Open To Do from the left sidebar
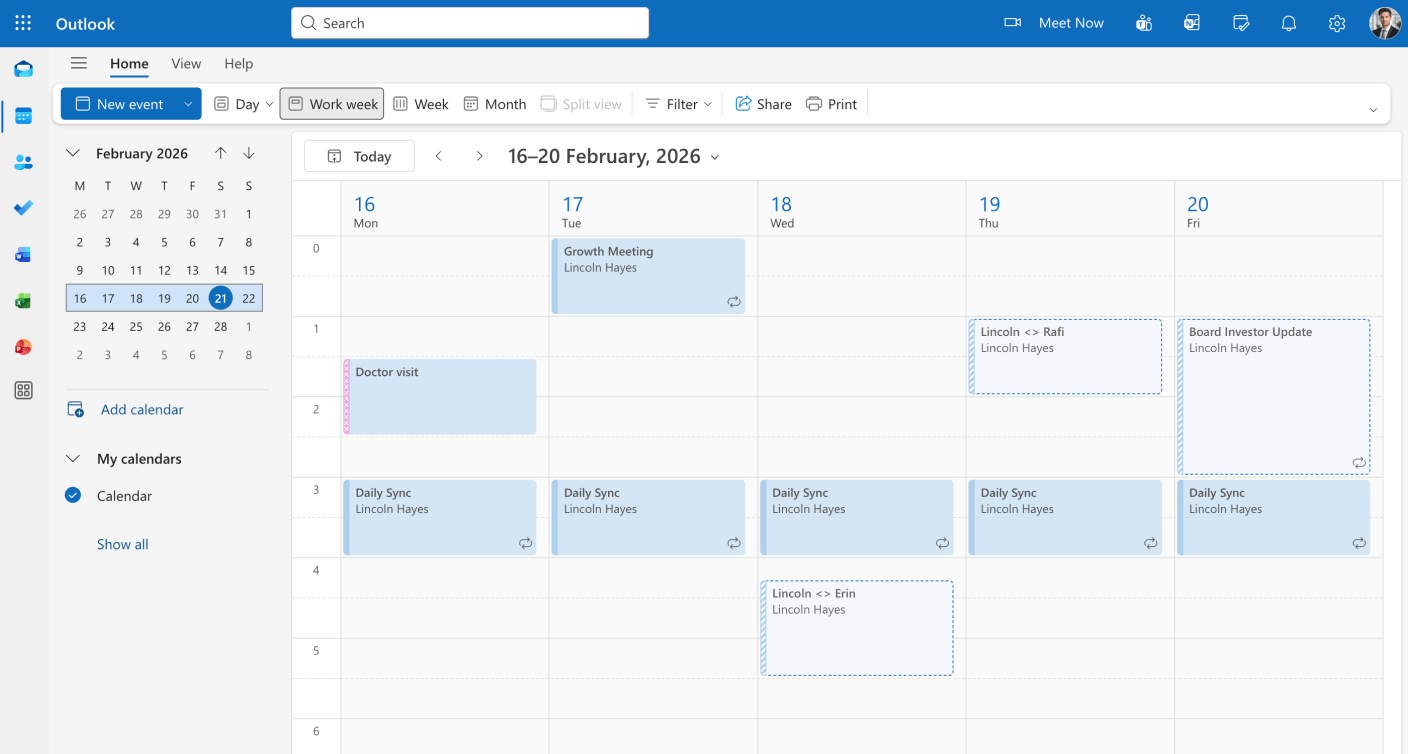 point(23,208)
